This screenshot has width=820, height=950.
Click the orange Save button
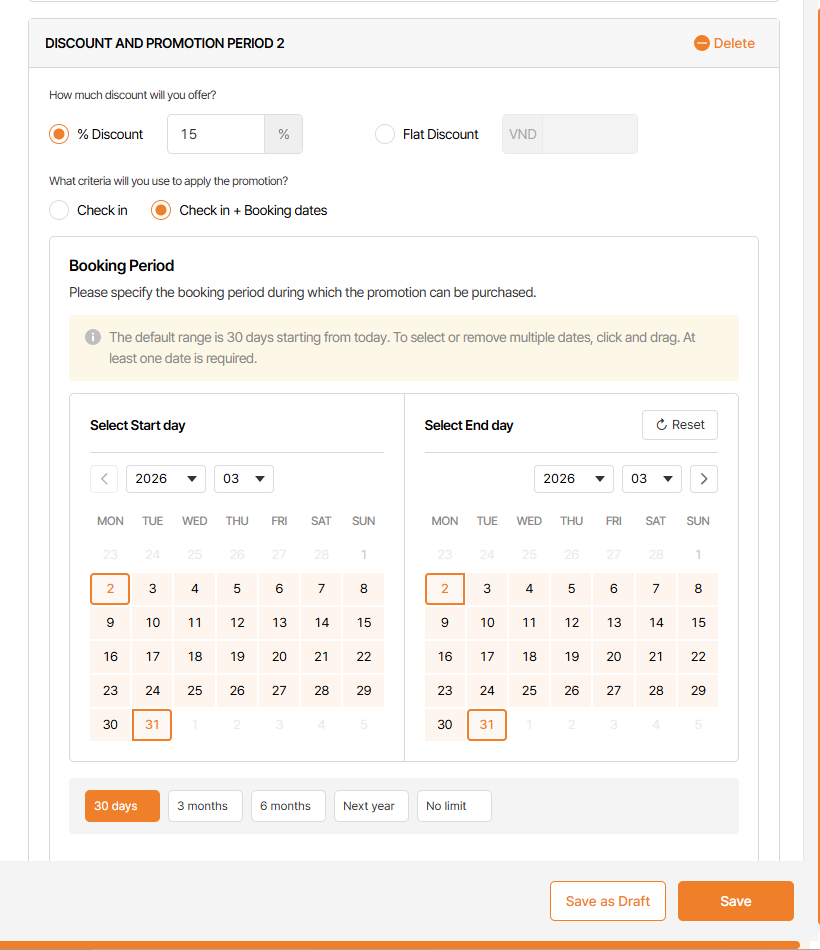736,901
